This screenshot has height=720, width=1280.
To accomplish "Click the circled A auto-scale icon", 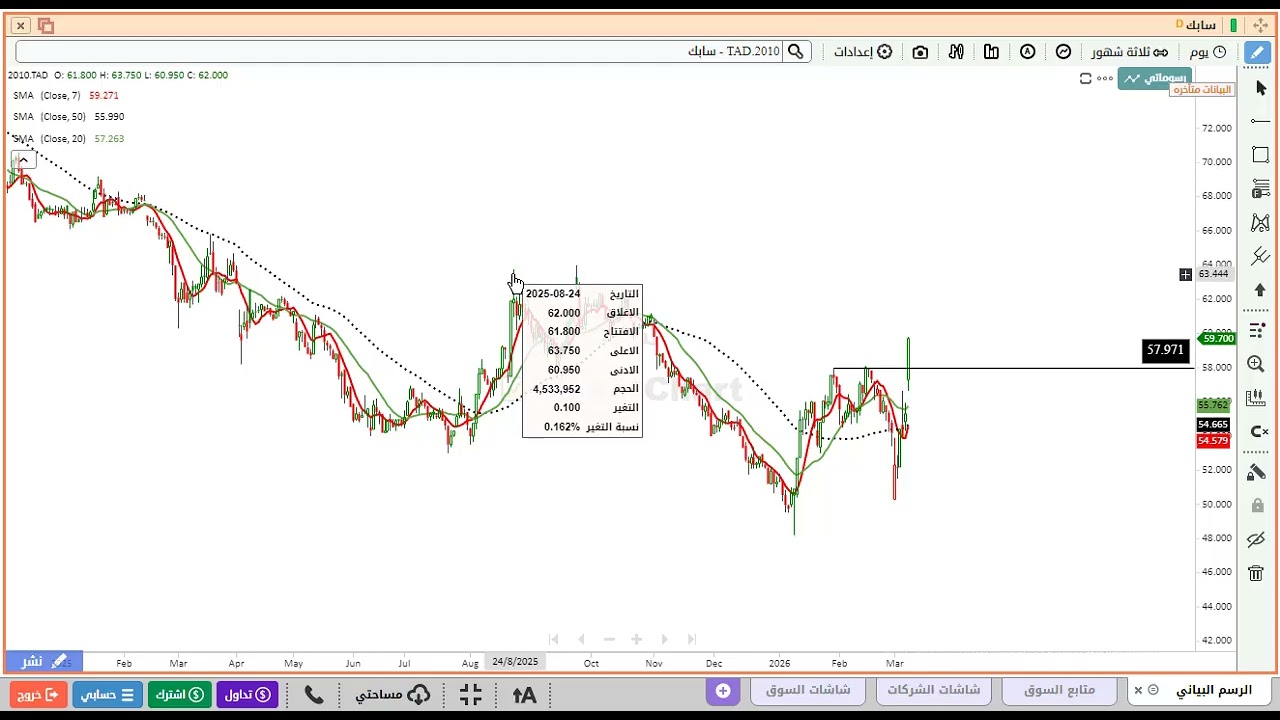I will tap(1028, 52).
